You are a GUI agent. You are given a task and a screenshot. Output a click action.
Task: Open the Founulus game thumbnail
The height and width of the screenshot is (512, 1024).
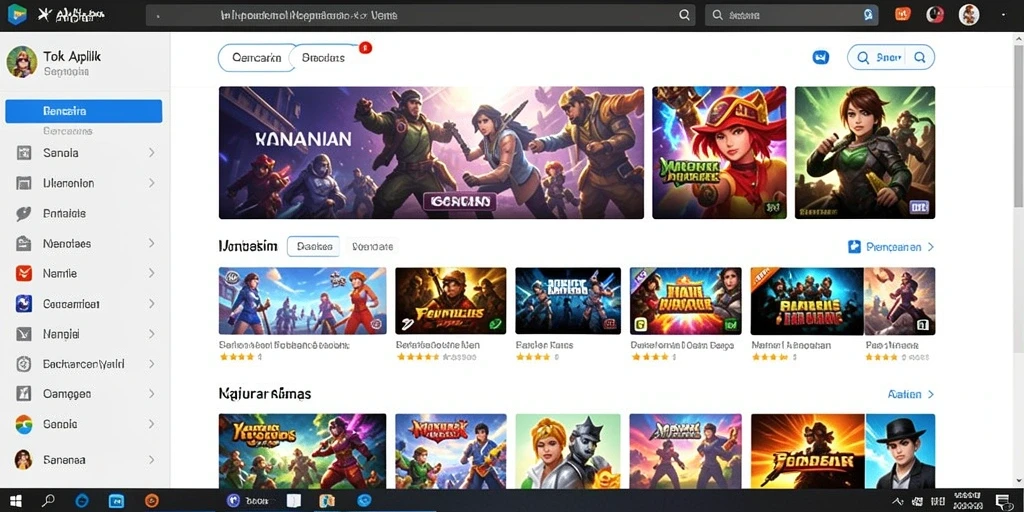451,301
